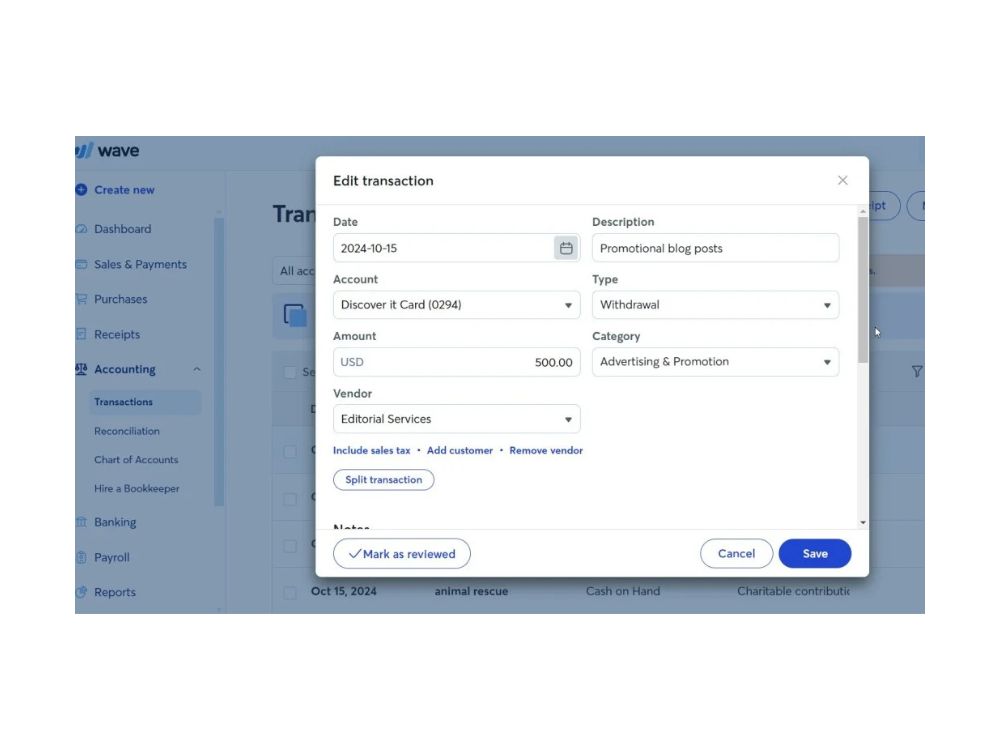Open the date picker calendar icon
The width and height of the screenshot is (1000, 750).
tap(566, 248)
